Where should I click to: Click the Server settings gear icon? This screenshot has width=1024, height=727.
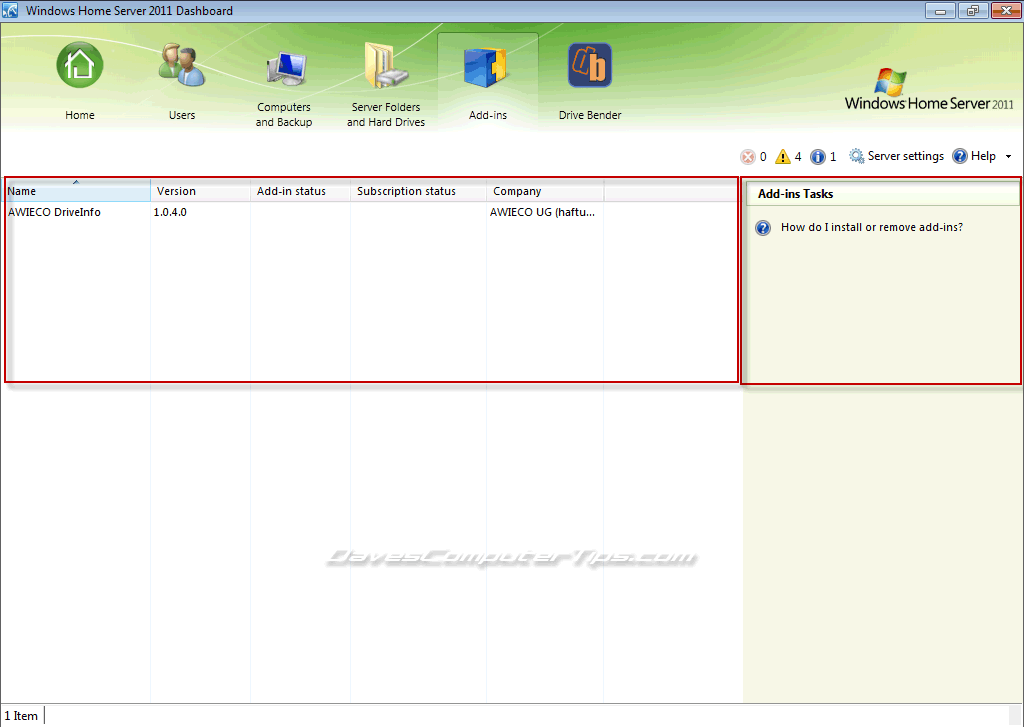pyautogui.click(x=856, y=156)
